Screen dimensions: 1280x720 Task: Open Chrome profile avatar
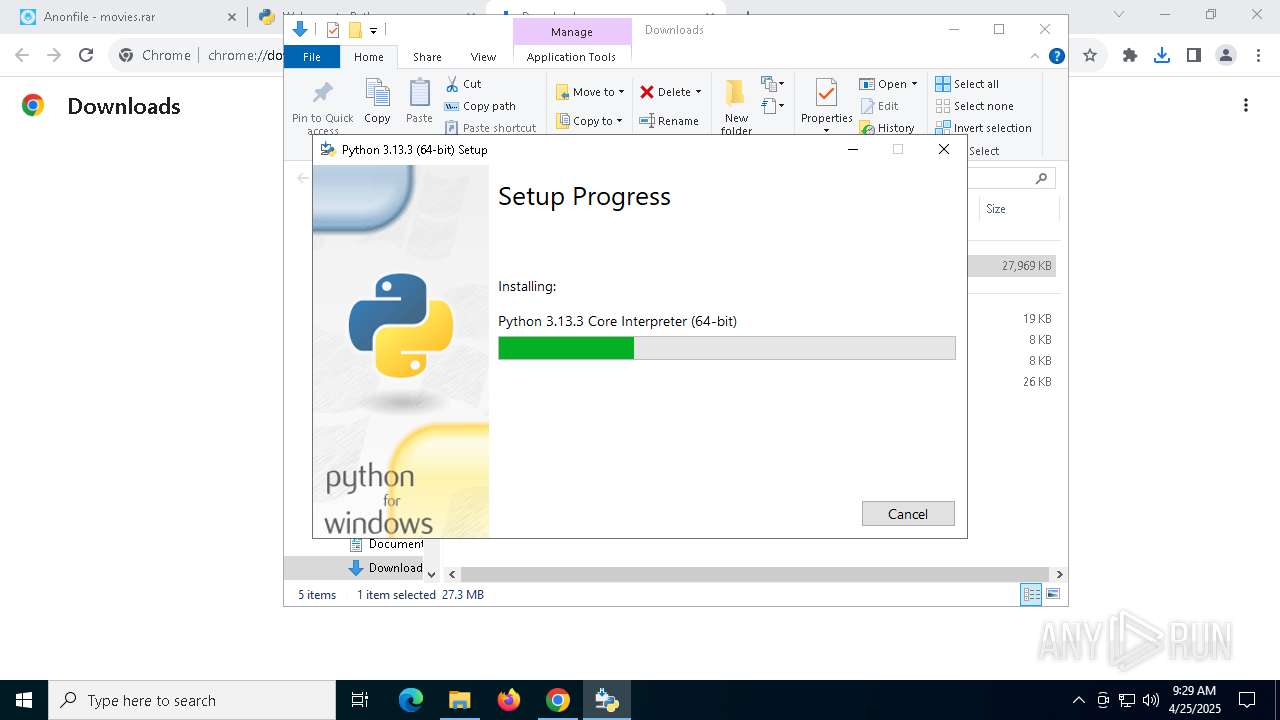point(1226,56)
